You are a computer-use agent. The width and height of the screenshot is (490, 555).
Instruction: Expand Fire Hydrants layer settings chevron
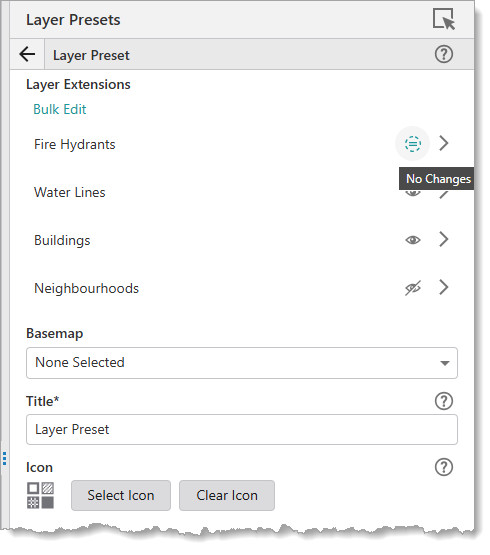pyautogui.click(x=444, y=143)
